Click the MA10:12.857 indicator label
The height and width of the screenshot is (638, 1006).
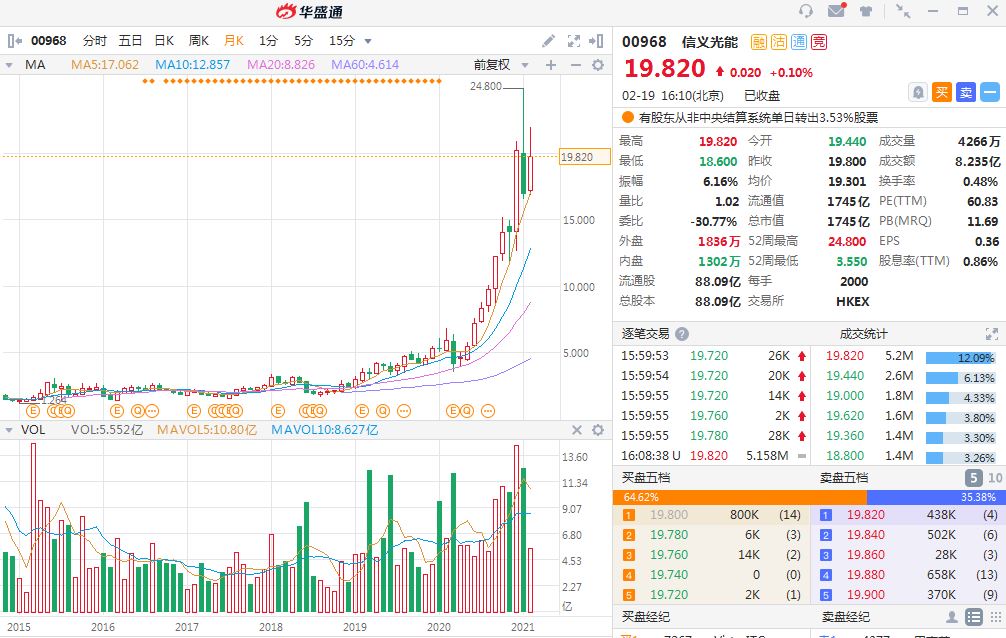click(192, 65)
